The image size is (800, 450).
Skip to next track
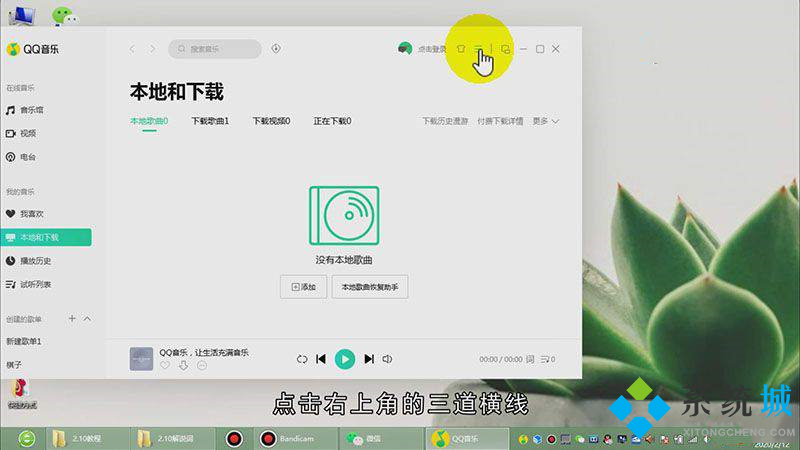(x=369, y=359)
